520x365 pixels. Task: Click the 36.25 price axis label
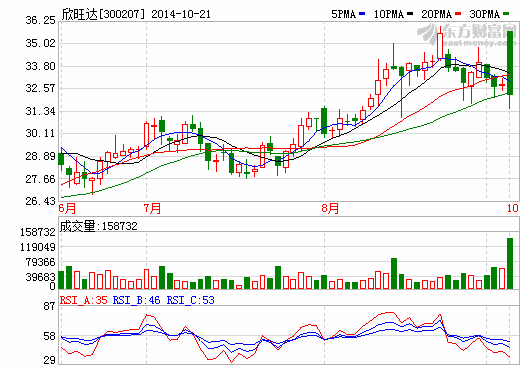pyautogui.click(x=40, y=20)
